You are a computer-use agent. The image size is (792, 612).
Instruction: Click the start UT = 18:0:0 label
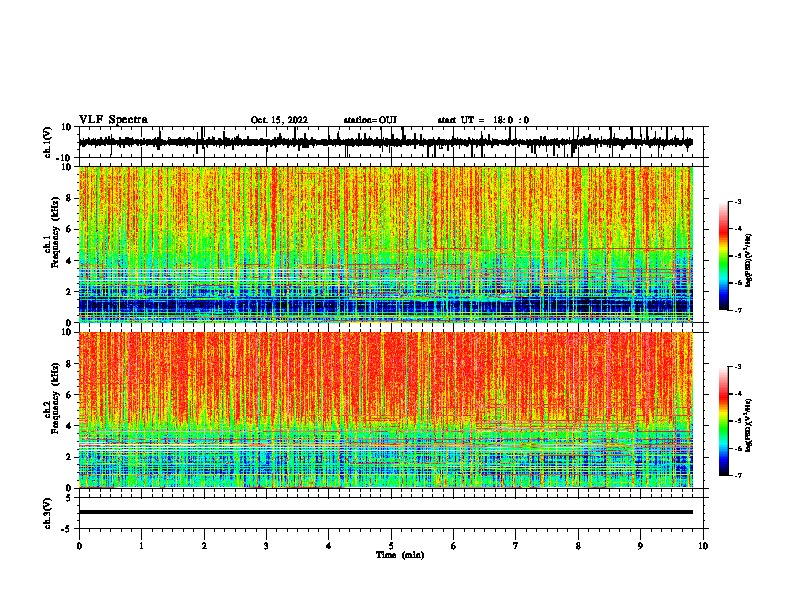tap(483, 120)
